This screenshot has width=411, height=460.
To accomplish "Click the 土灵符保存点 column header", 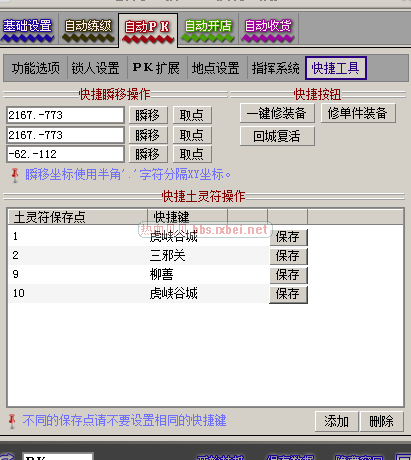I will pos(78,217).
